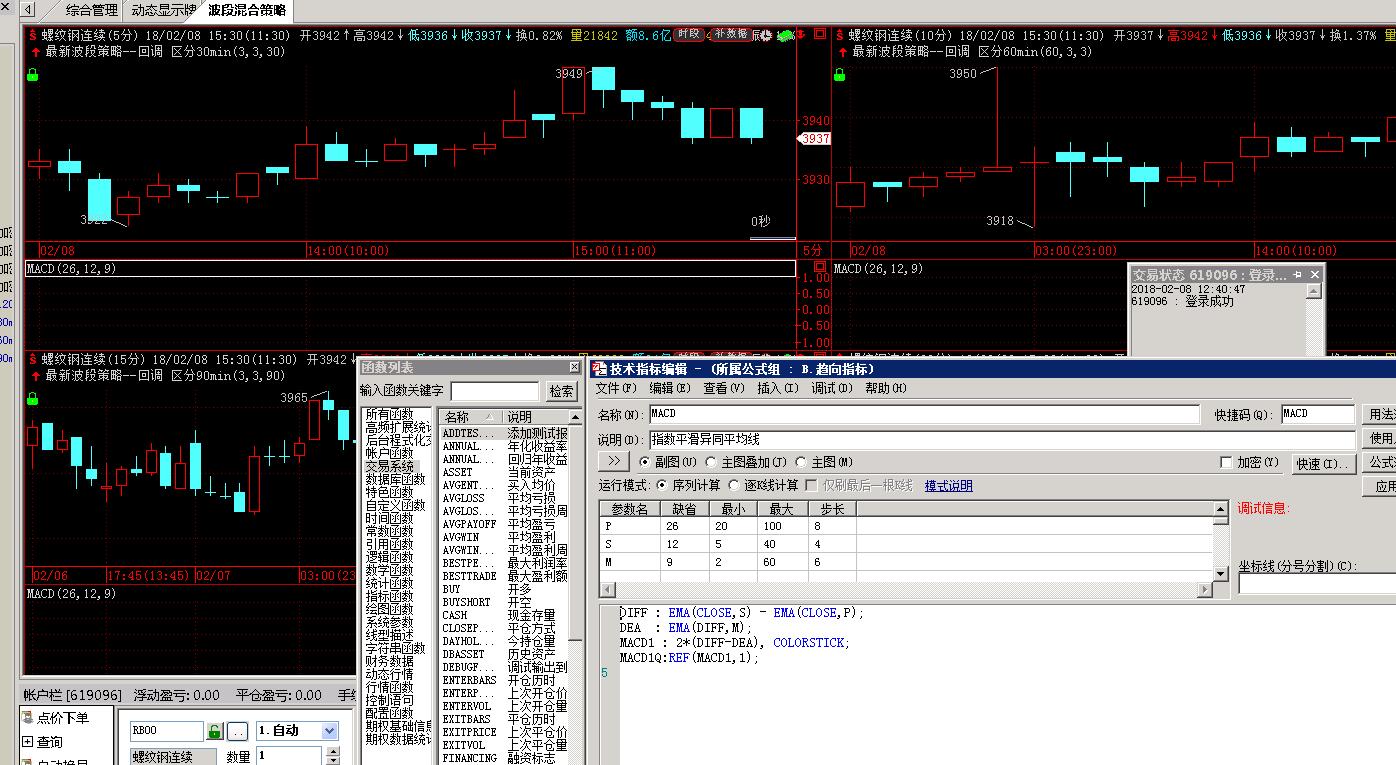Select 序列计算 run mode radio
Image resolution: width=1396 pixels, height=765 pixels.
pos(662,485)
